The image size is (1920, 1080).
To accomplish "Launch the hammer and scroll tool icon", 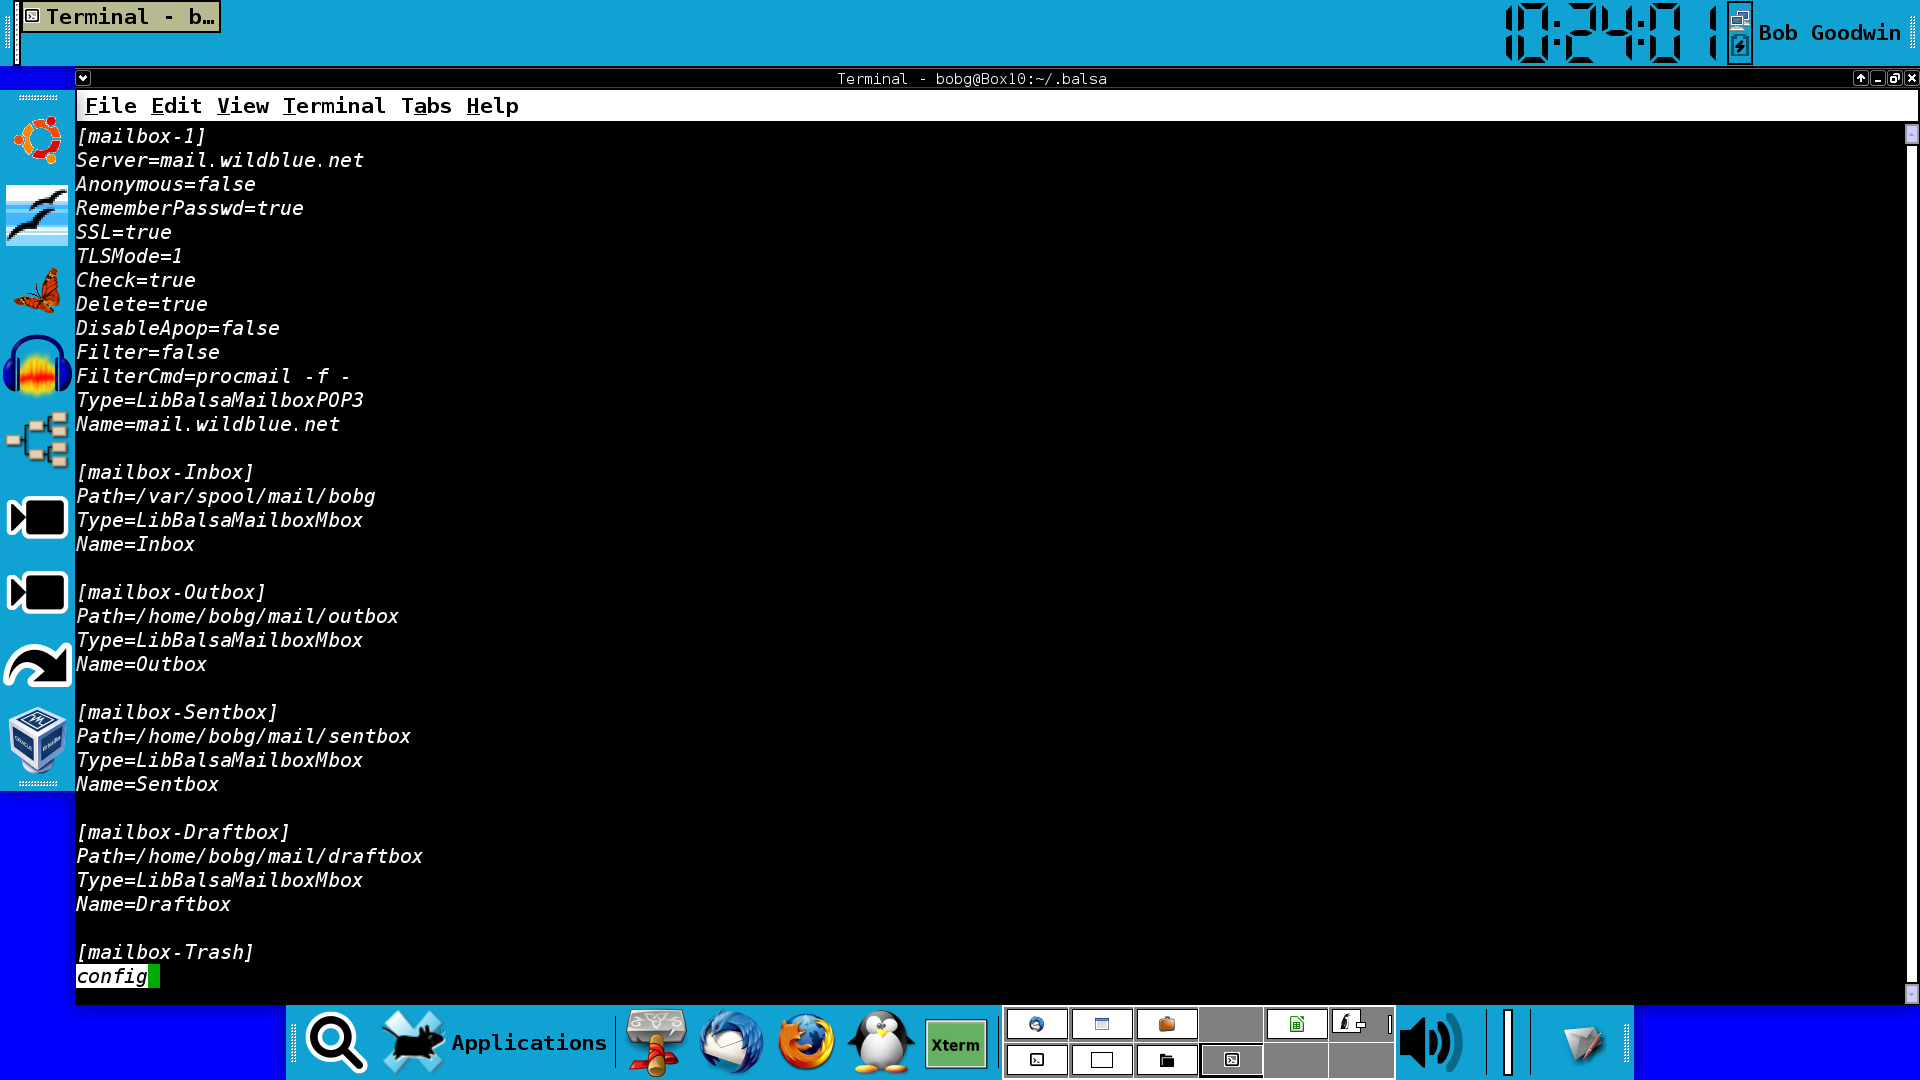I will 656,1042.
